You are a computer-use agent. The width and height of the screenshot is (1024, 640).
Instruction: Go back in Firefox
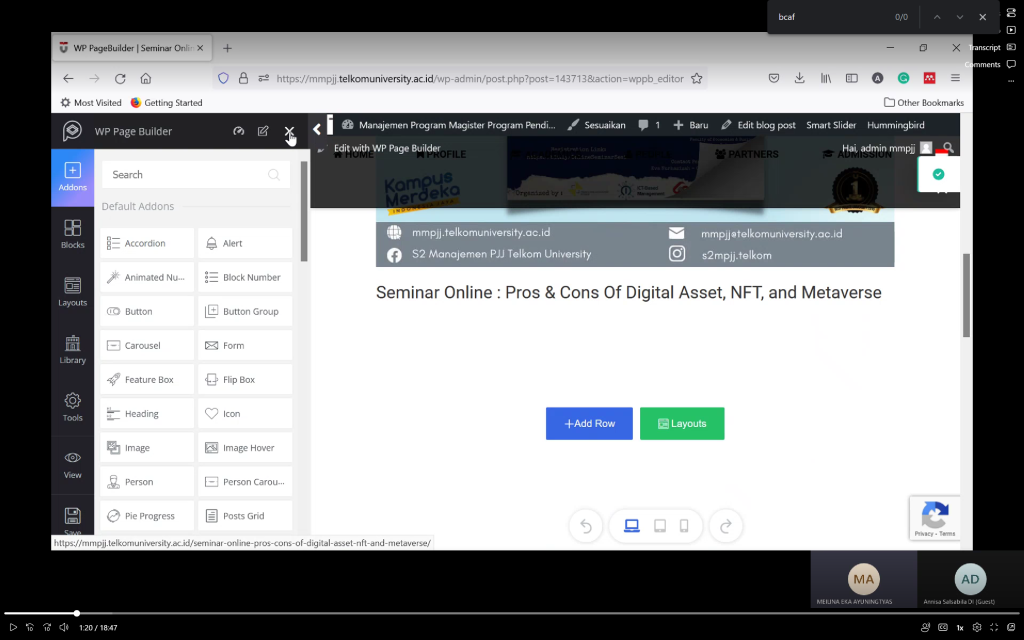pyautogui.click(x=68, y=78)
